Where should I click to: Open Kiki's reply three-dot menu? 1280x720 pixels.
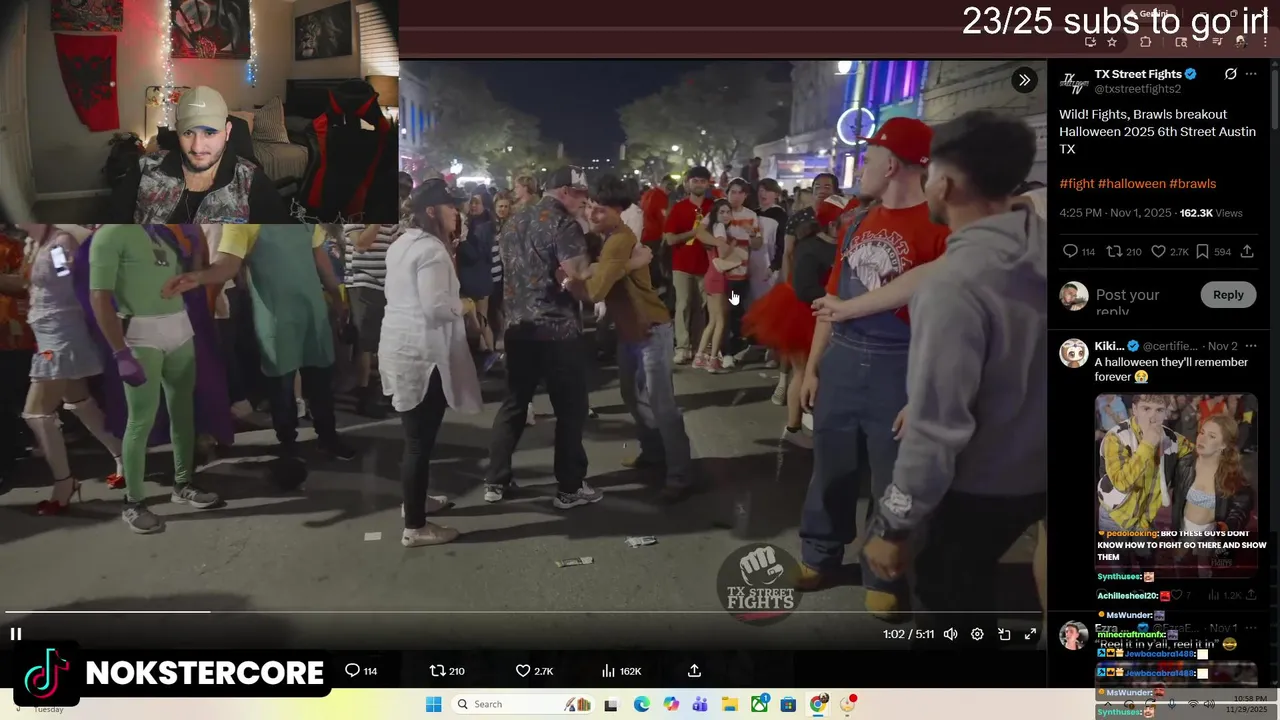(x=1251, y=346)
